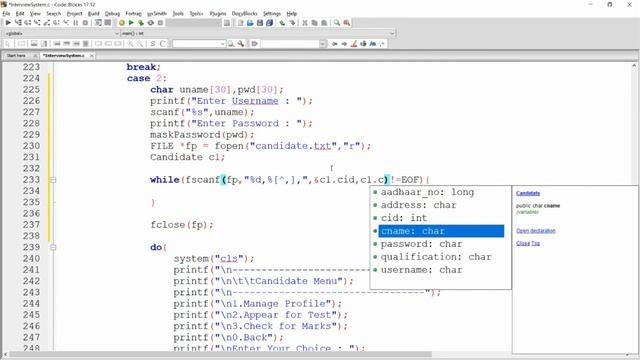
Task: Click the Open file icon
Action: pos(250,23)
